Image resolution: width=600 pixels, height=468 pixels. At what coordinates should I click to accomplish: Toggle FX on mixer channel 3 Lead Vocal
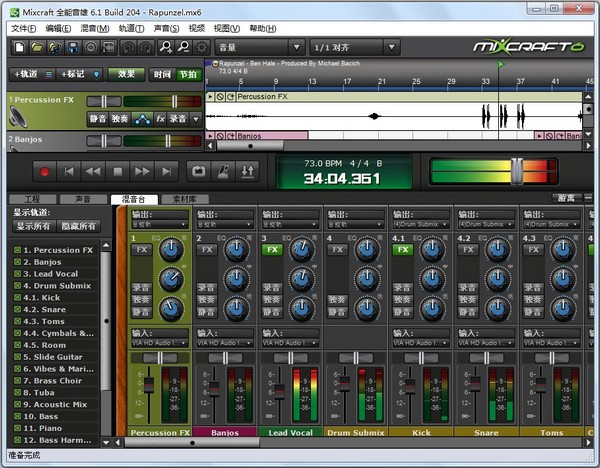(272, 250)
